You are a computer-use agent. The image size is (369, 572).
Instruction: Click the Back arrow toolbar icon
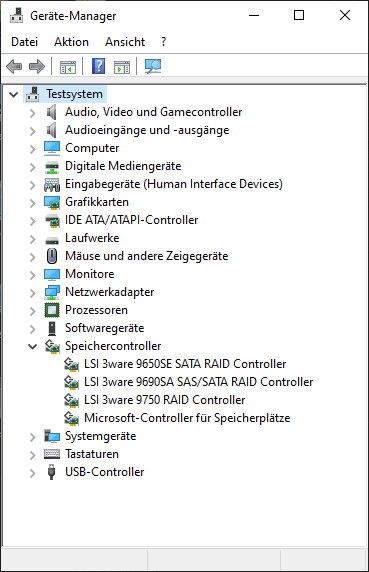(x=14, y=66)
